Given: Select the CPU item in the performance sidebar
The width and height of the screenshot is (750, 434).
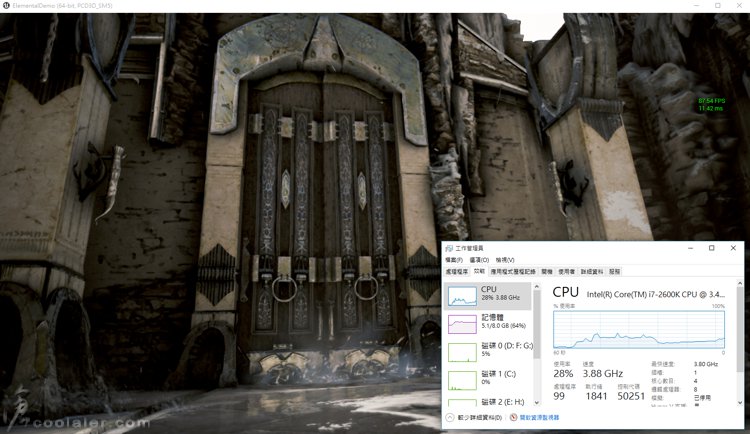Looking at the screenshot, I should (488, 296).
